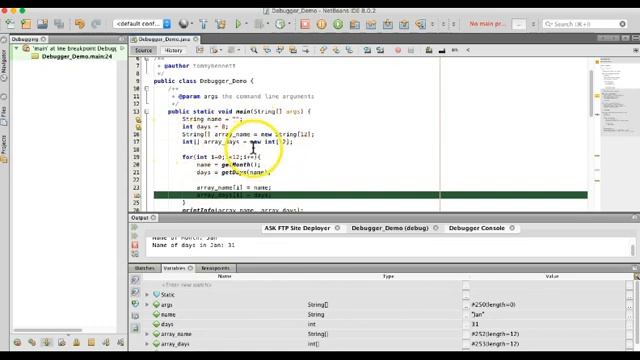Viewport: 640px width, 360px height.
Task: Click the Clean and Build icon
Action: click(x=220, y=24)
